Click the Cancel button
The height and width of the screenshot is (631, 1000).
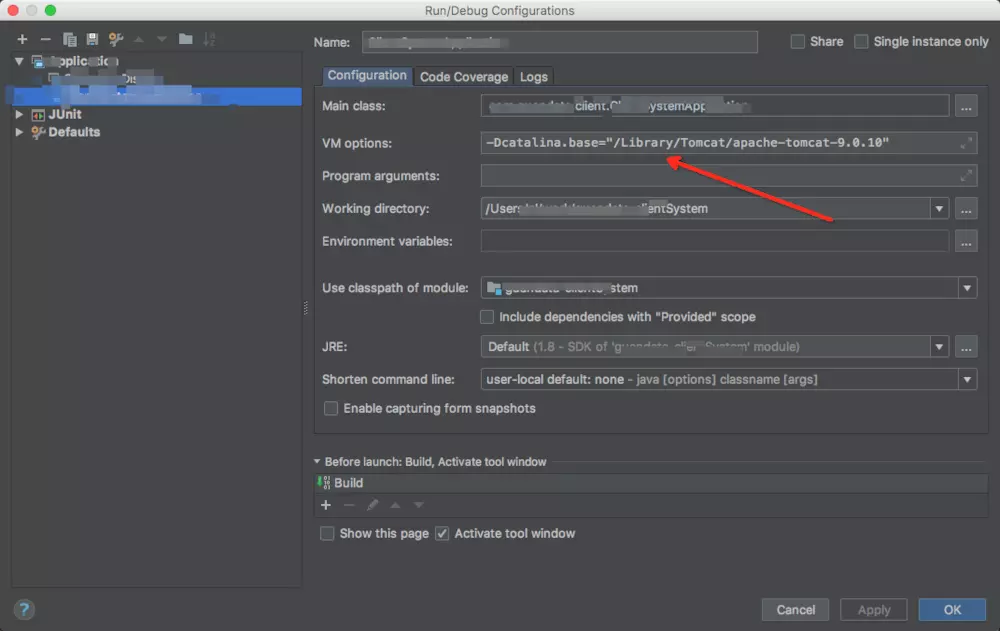click(x=795, y=610)
